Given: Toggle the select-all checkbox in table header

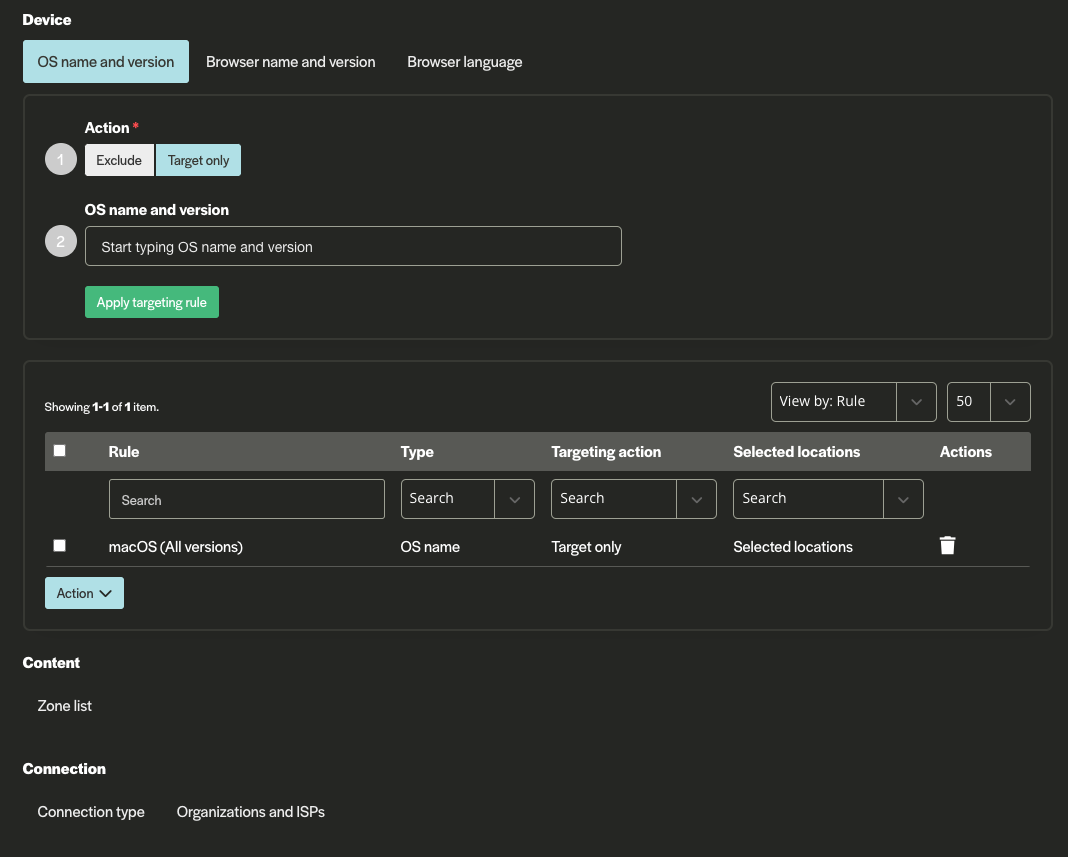Looking at the screenshot, I should (60, 451).
